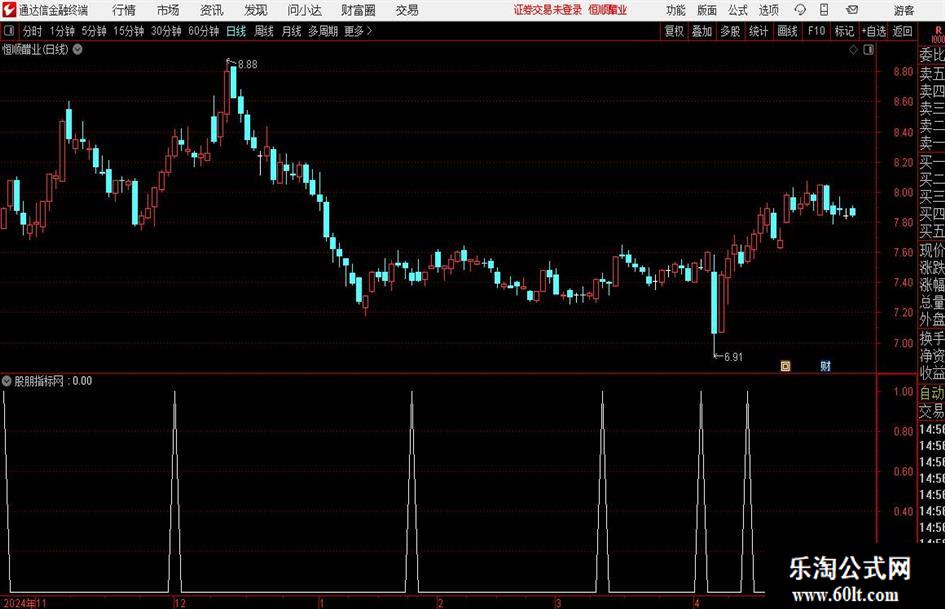Add stock via +自选 button
The height and width of the screenshot is (609, 945).
pos(873,31)
